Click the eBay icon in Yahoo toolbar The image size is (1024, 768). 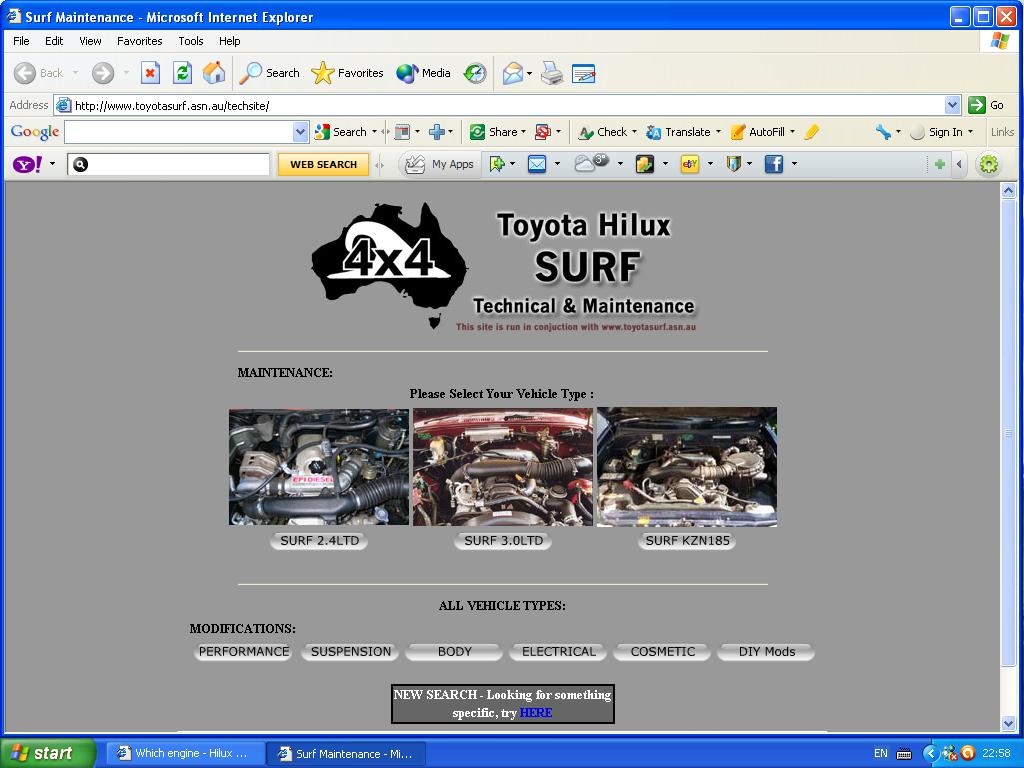[690, 164]
